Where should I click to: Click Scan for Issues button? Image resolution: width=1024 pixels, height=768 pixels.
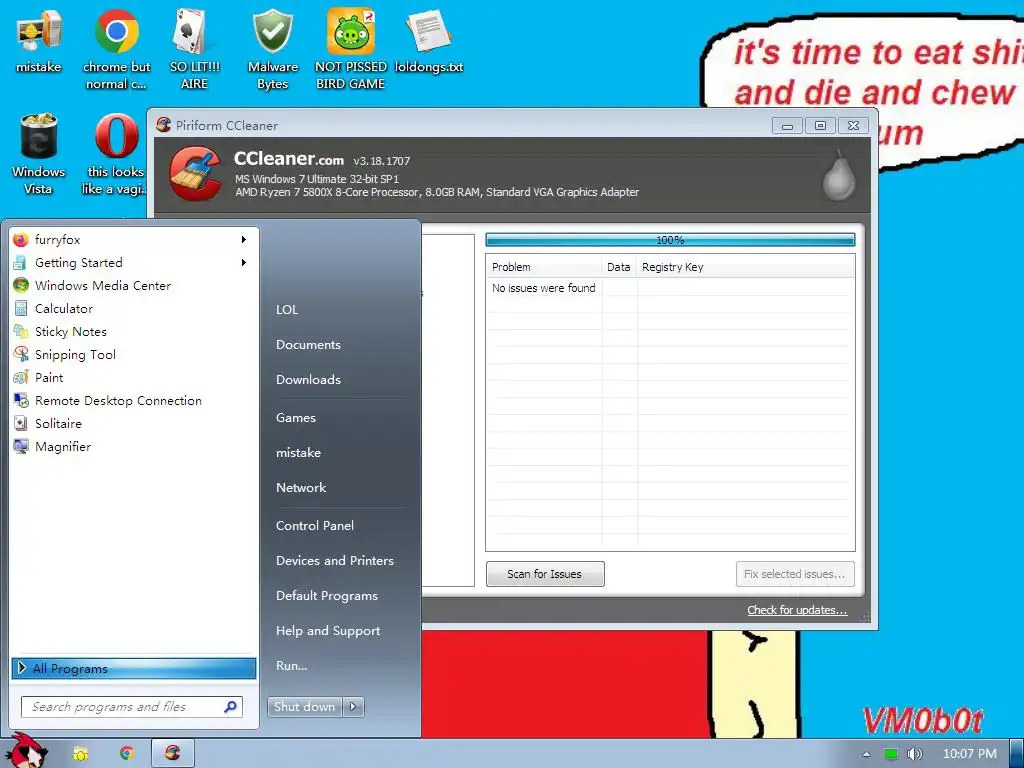point(545,574)
